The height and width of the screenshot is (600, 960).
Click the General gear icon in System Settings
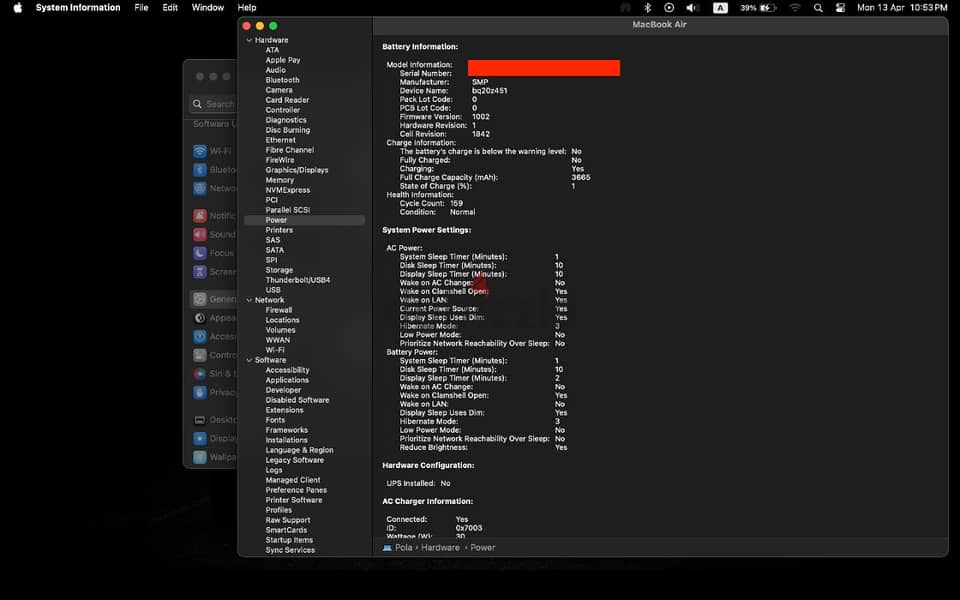click(200, 299)
